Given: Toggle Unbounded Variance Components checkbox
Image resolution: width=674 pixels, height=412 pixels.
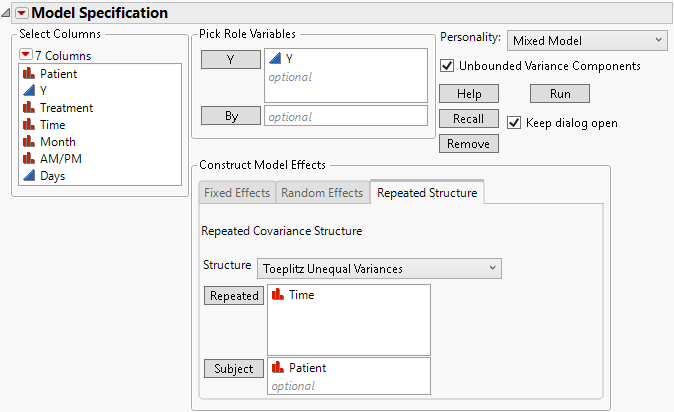Looking at the screenshot, I should coord(447,66).
